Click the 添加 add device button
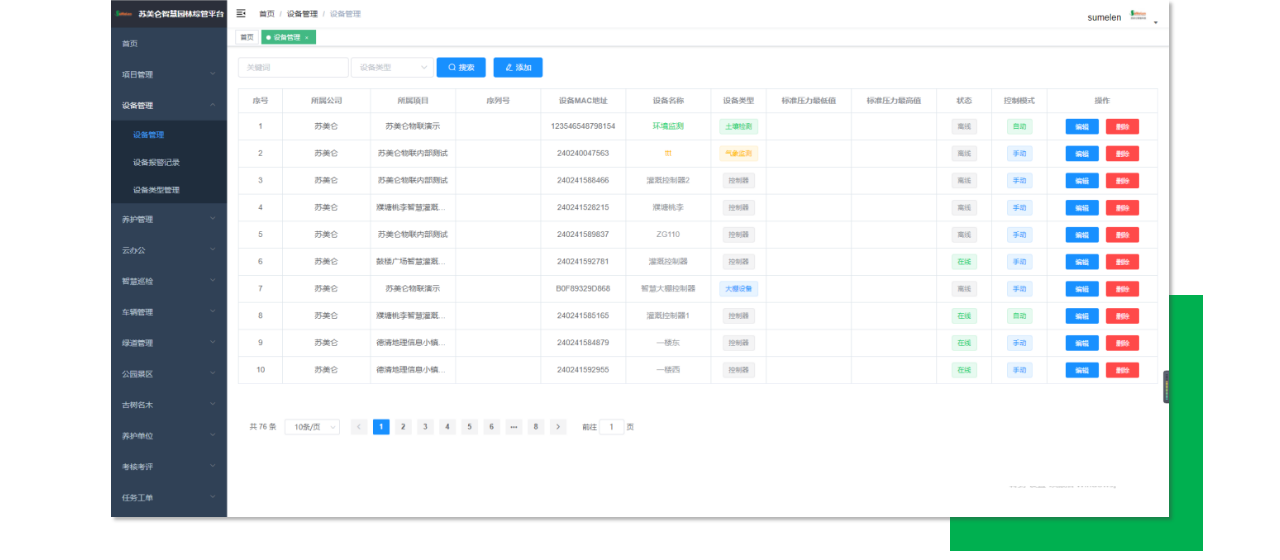The width and height of the screenshot is (1280, 560). [518, 67]
